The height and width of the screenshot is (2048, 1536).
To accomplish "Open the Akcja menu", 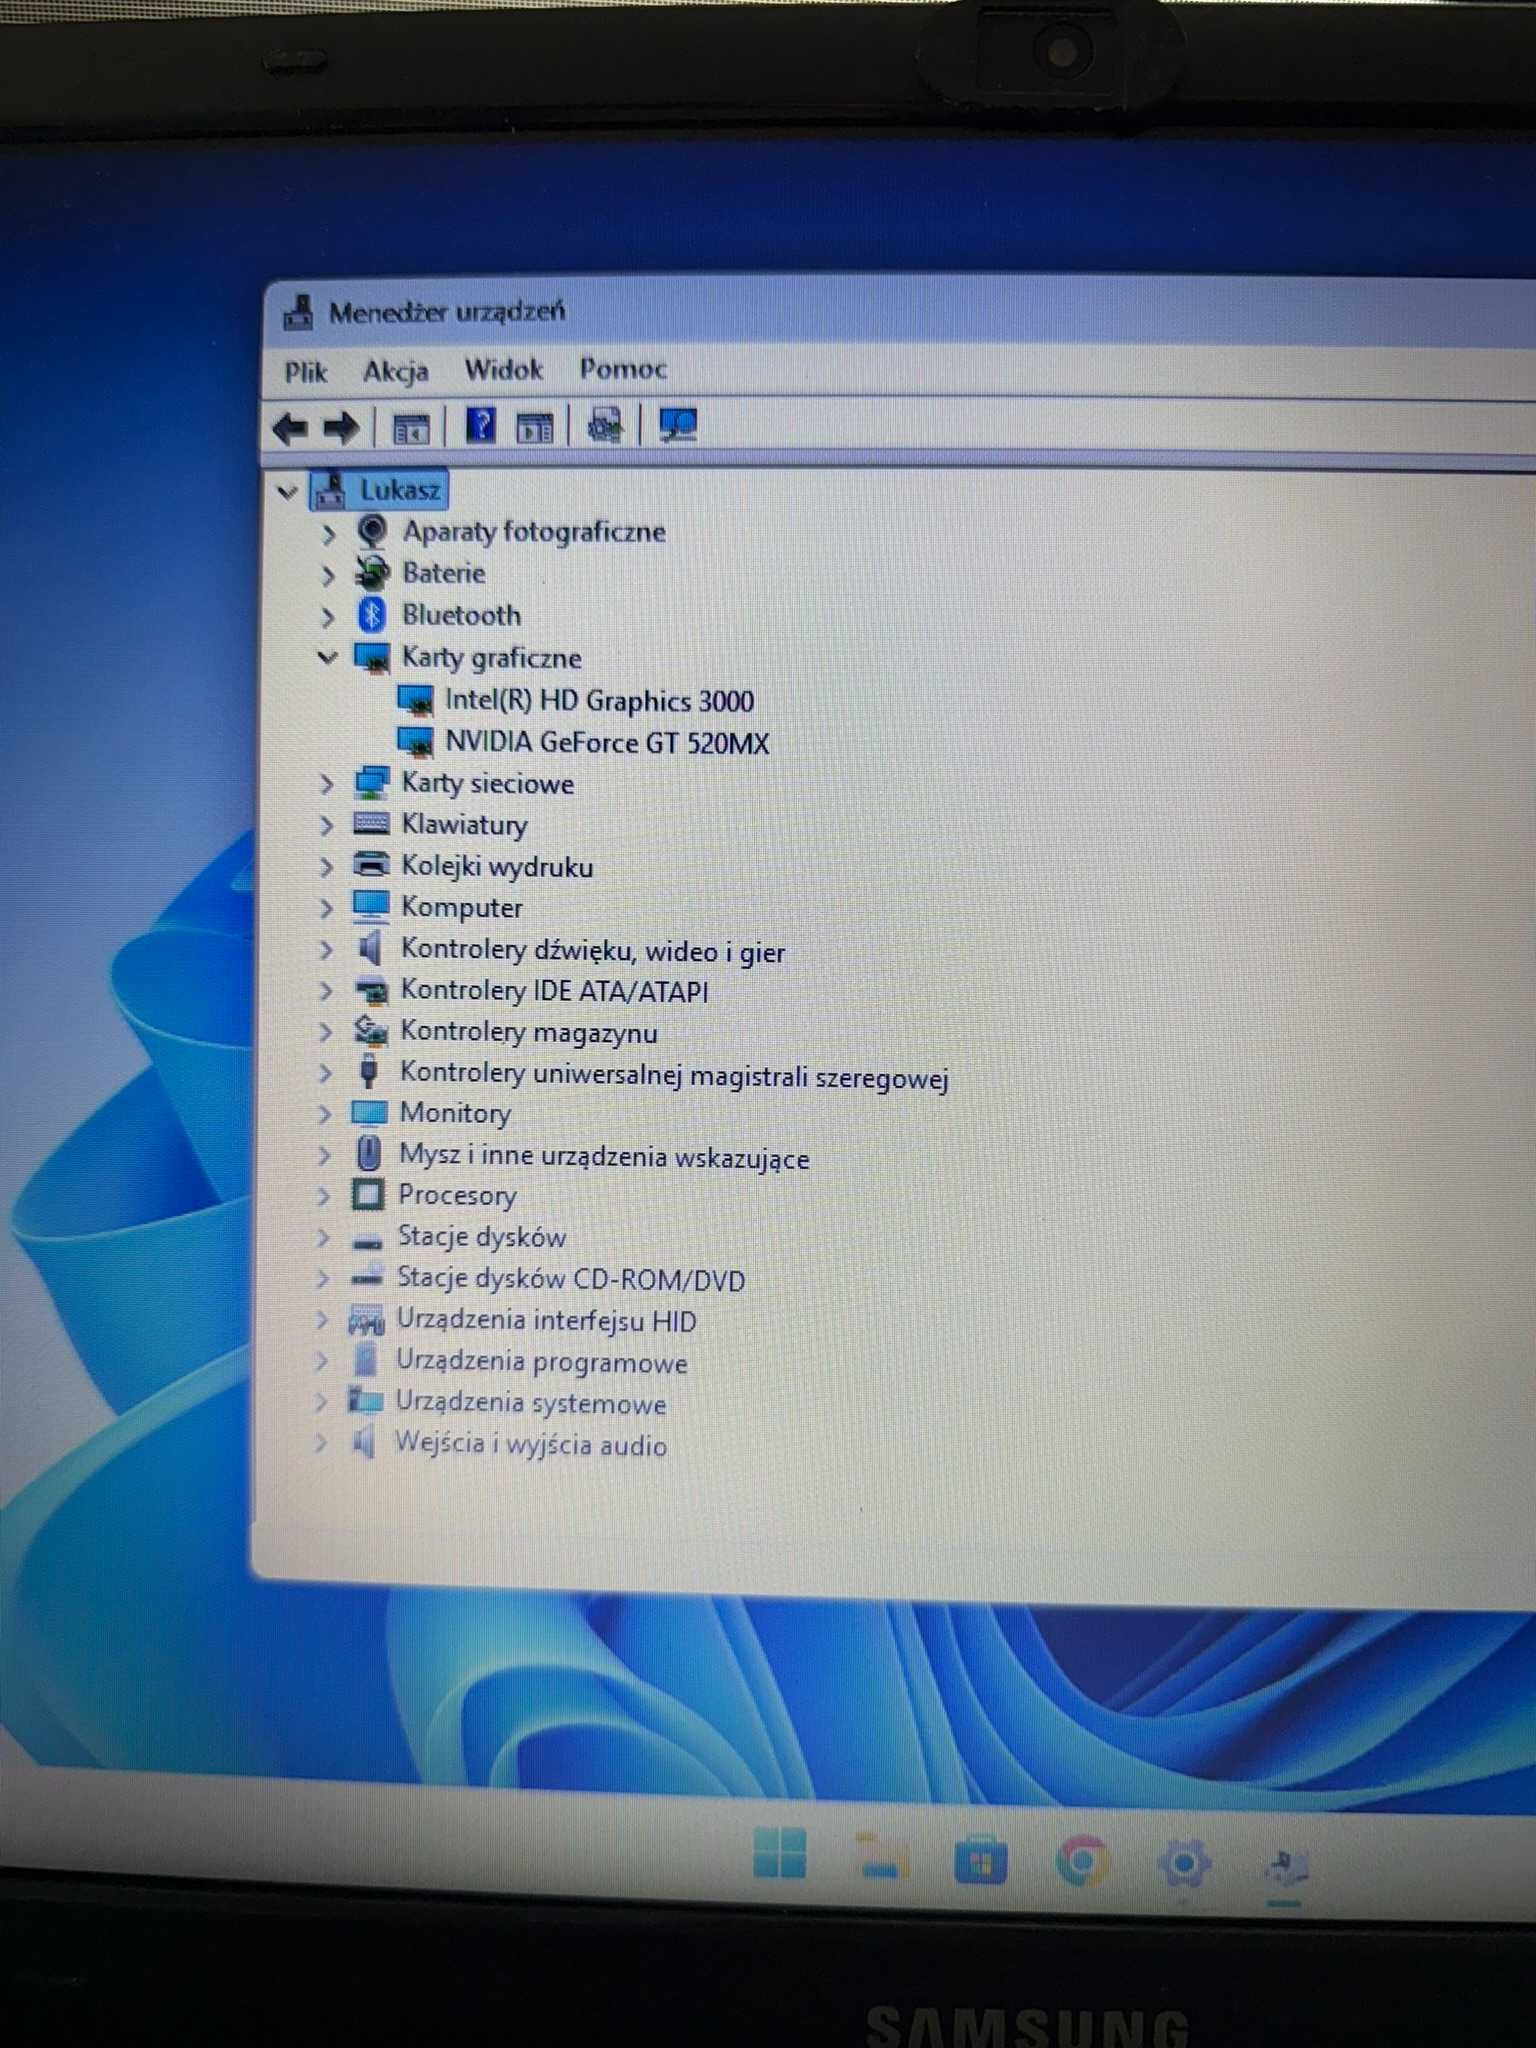I will pyautogui.click(x=396, y=372).
